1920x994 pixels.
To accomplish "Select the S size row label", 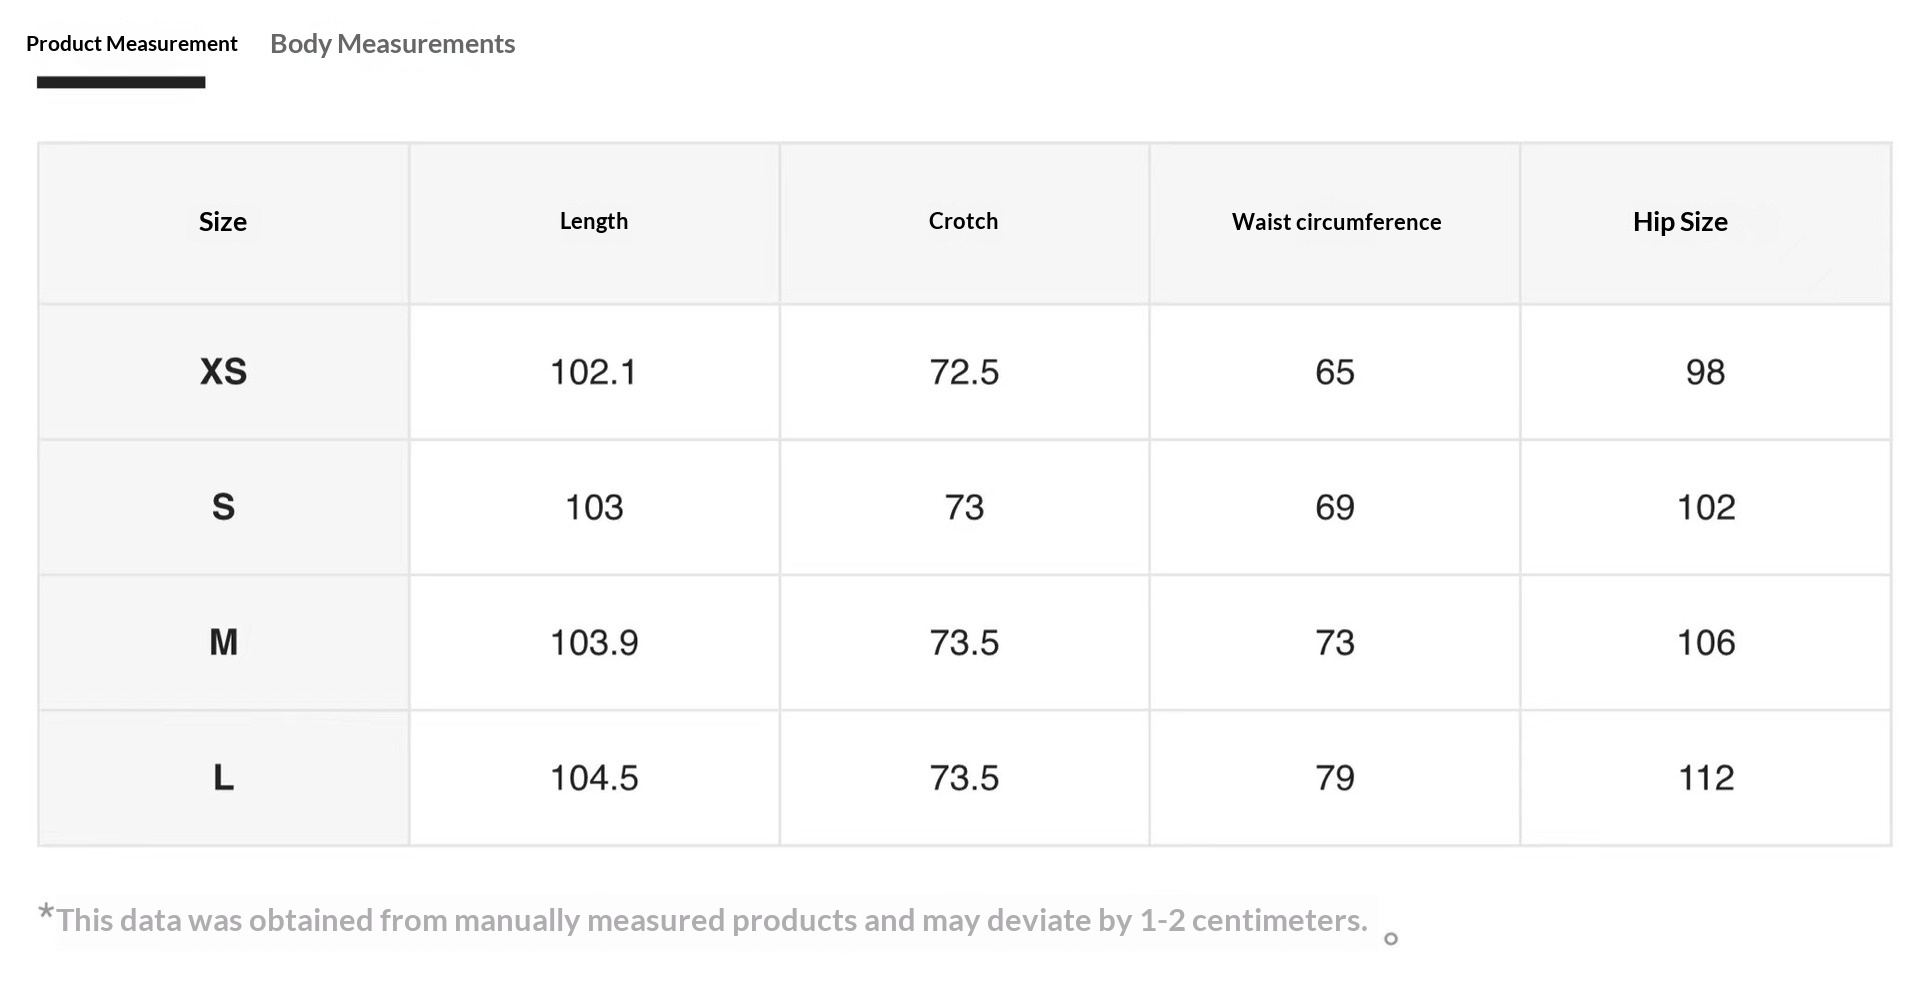I will (223, 507).
